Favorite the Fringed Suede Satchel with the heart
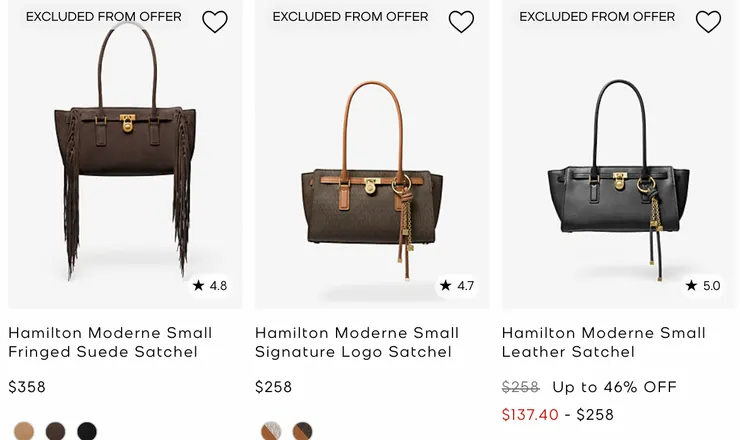This screenshot has width=740, height=440. point(215,21)
